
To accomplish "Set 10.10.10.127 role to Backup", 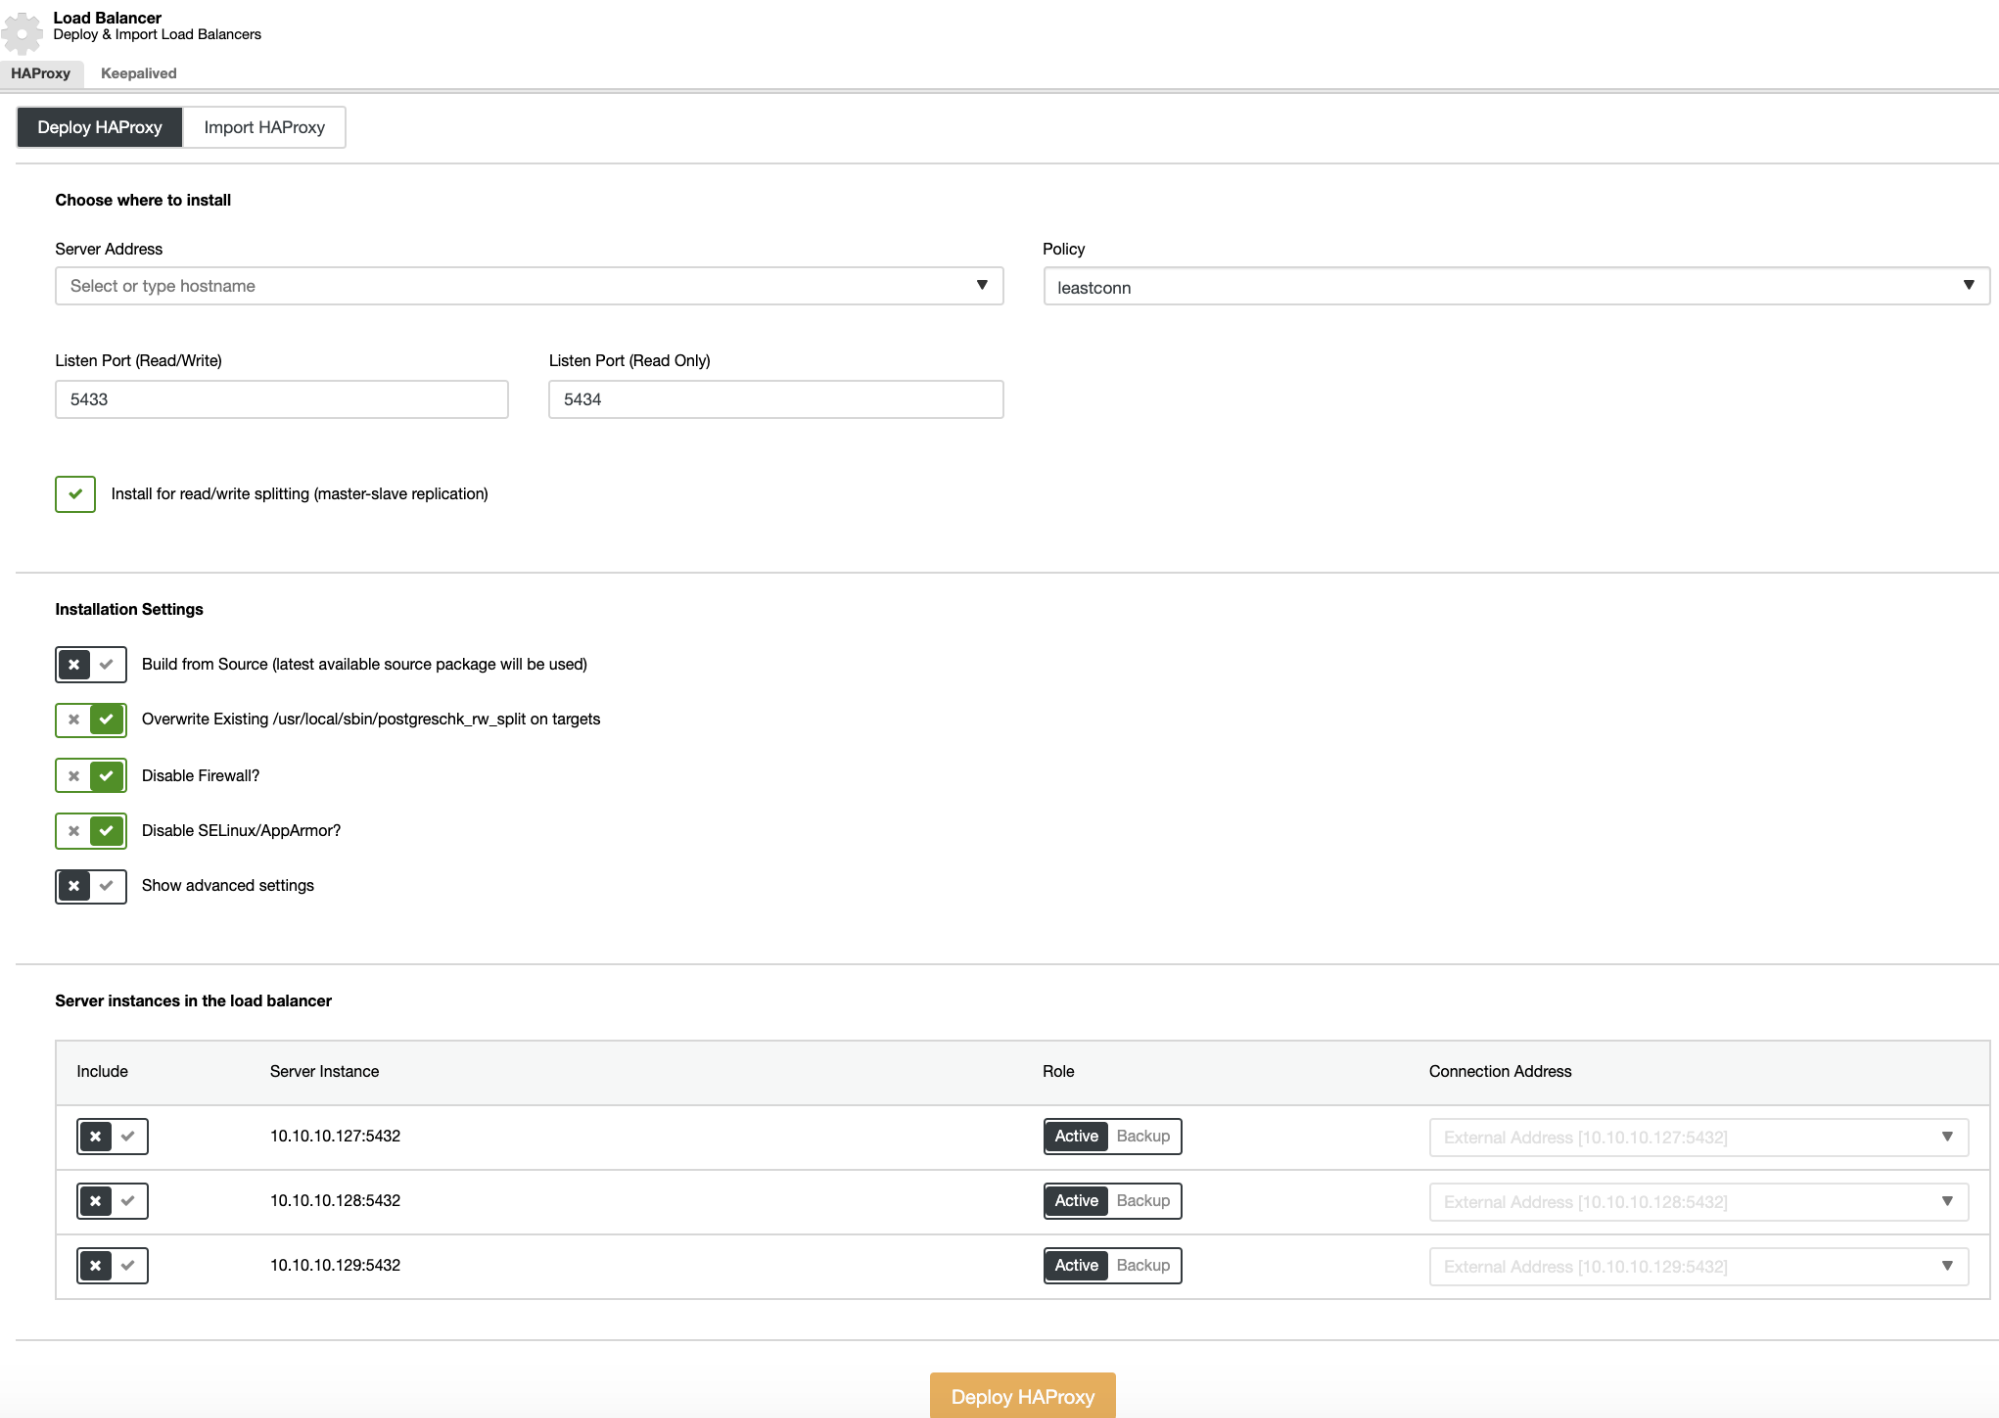I will (1143, 1136).
